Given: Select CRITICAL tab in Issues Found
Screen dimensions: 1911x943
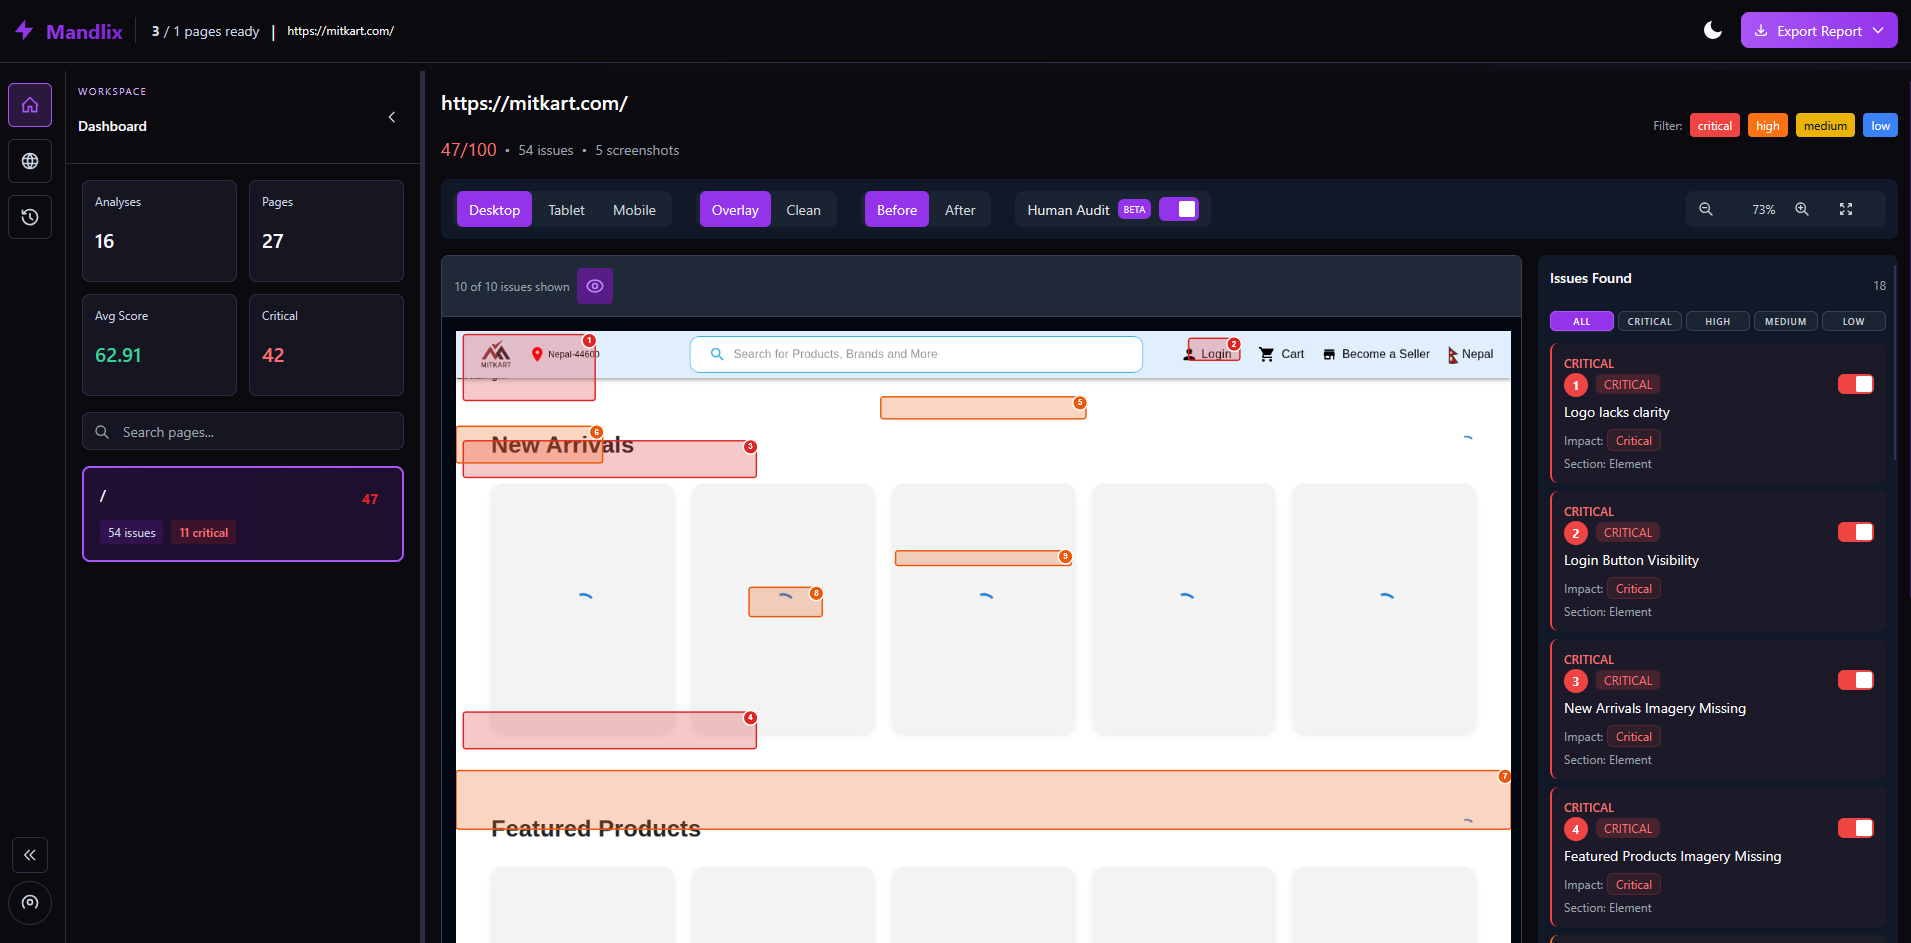Looking at the screenshot, I should point(1650,321).
